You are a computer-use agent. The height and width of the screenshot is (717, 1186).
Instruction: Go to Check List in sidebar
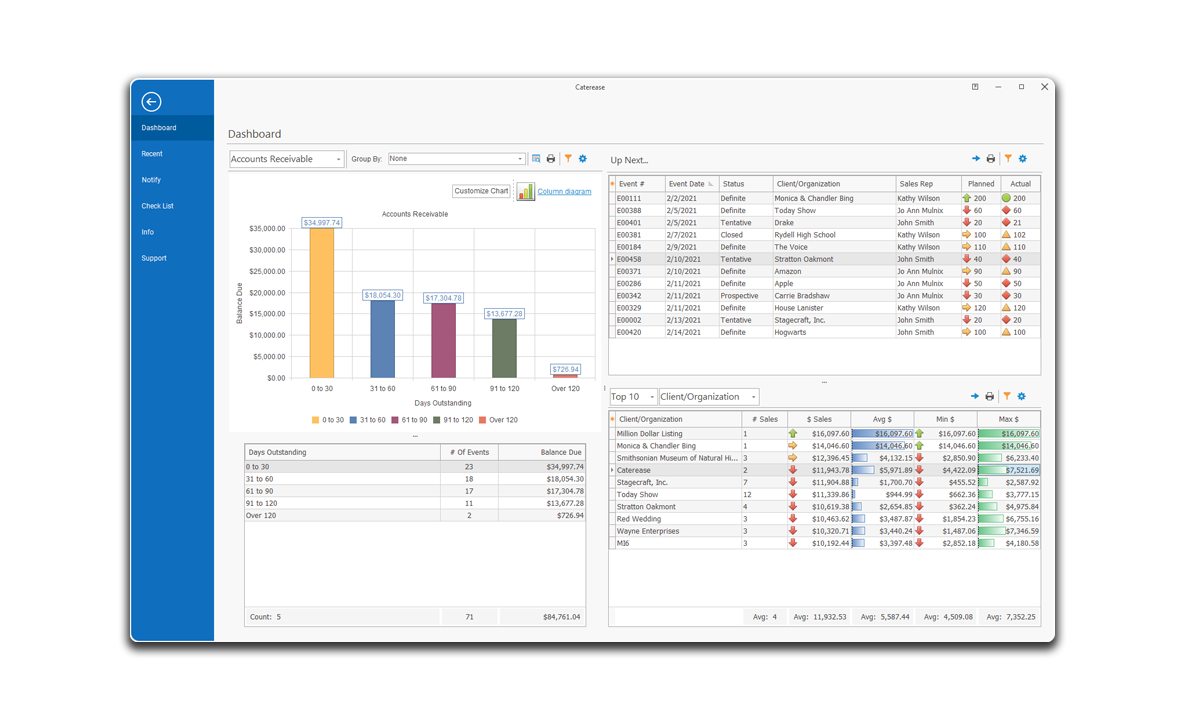157,206
